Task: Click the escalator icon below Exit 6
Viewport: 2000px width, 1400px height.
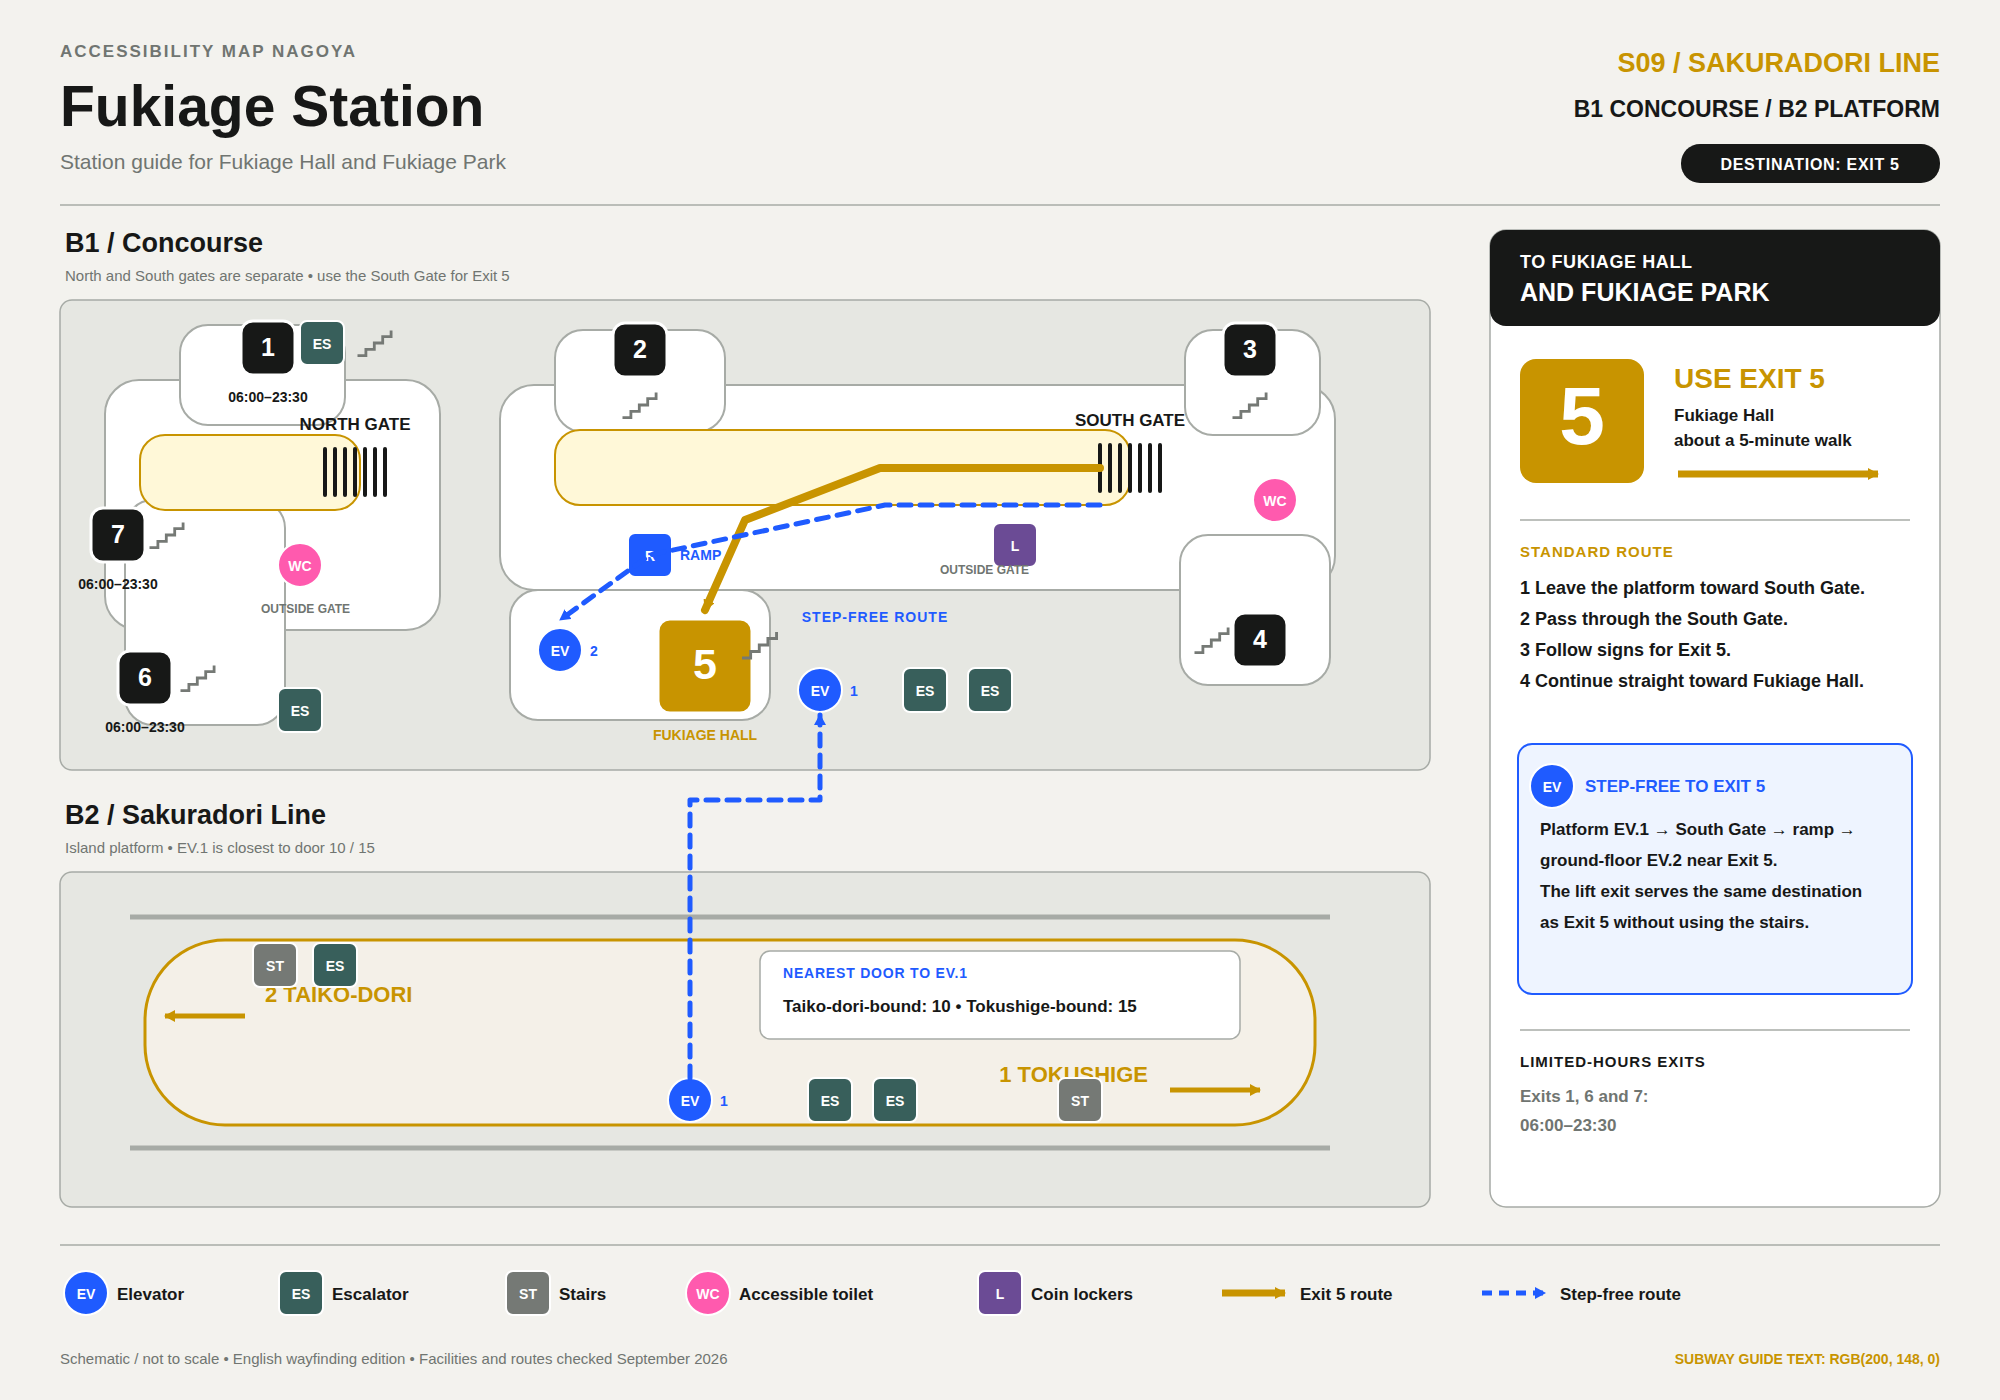Action: (300, 710)
